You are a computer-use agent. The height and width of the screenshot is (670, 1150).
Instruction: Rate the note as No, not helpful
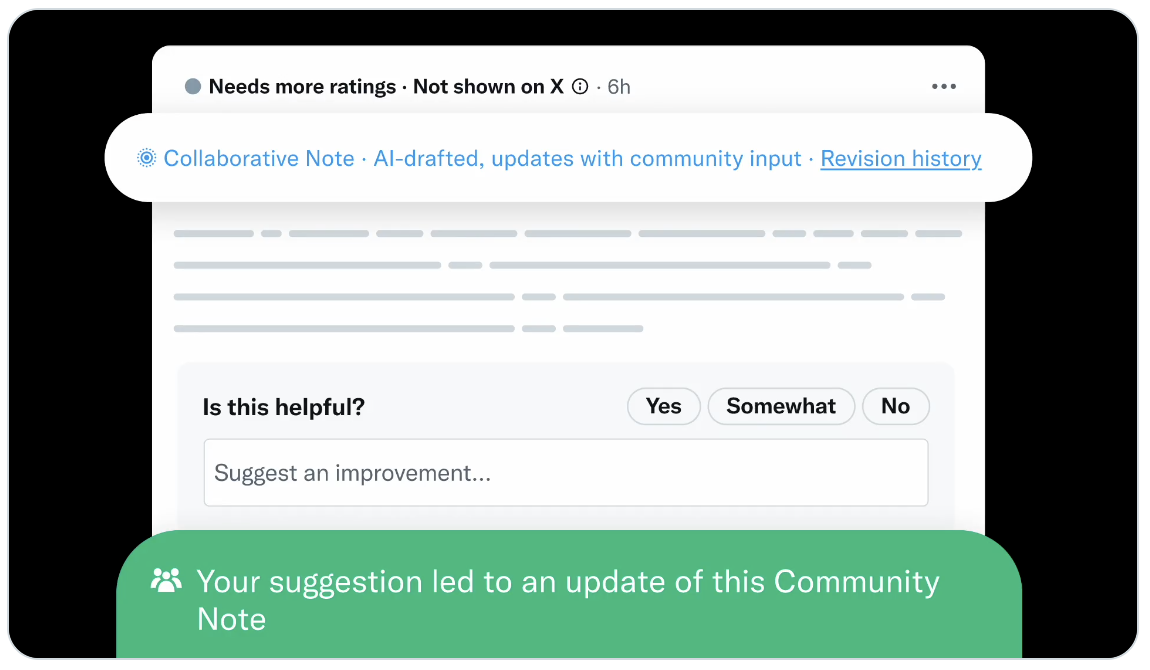click(x=896, y=406)
